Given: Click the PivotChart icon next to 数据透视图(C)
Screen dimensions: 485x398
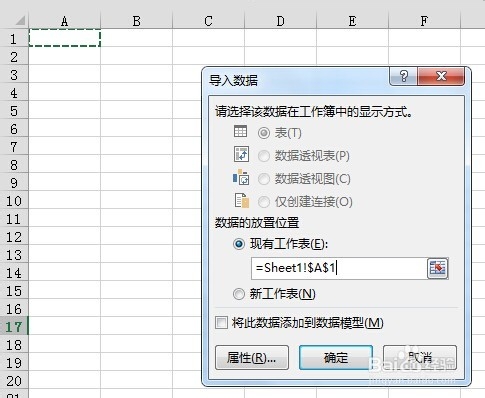Looking at the screenshot, I should pos(241,177).
